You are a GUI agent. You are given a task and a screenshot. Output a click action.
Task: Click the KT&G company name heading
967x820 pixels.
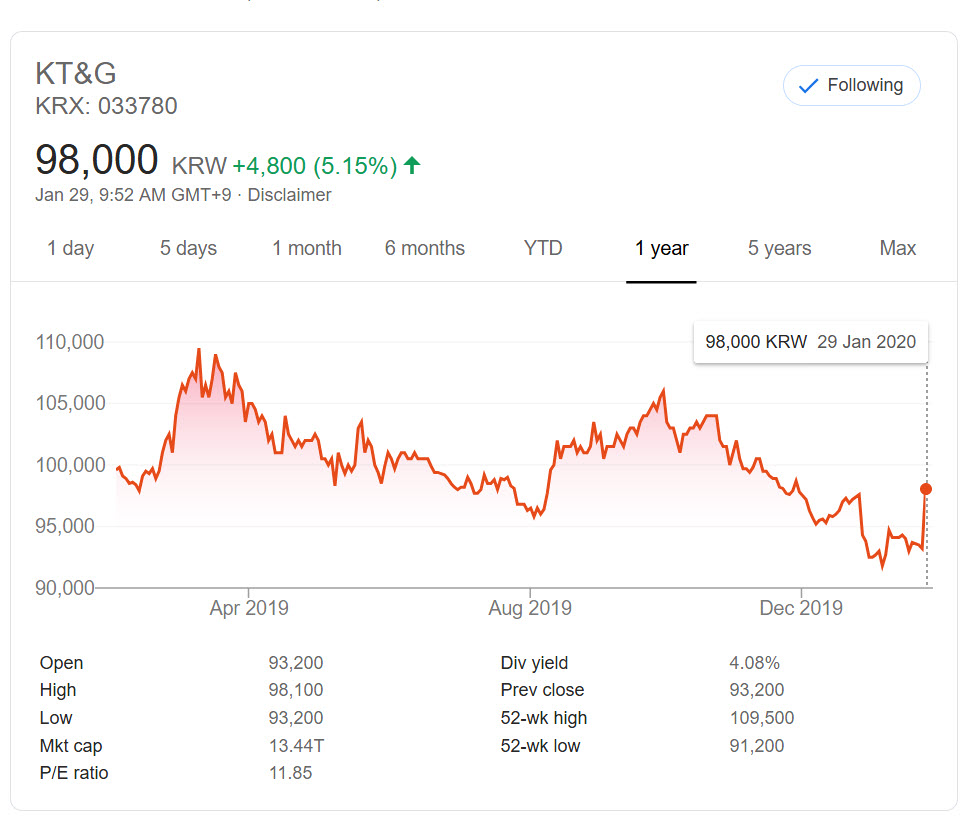pyautogui.click(x=76, y=74)
